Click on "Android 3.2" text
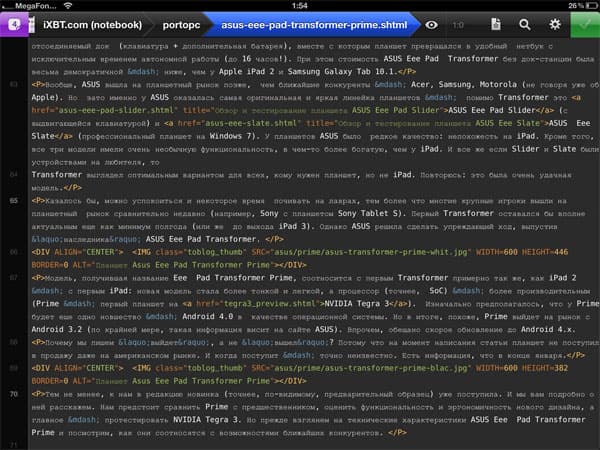This screenshot has width=600, height=450. (x=57, y=329)
